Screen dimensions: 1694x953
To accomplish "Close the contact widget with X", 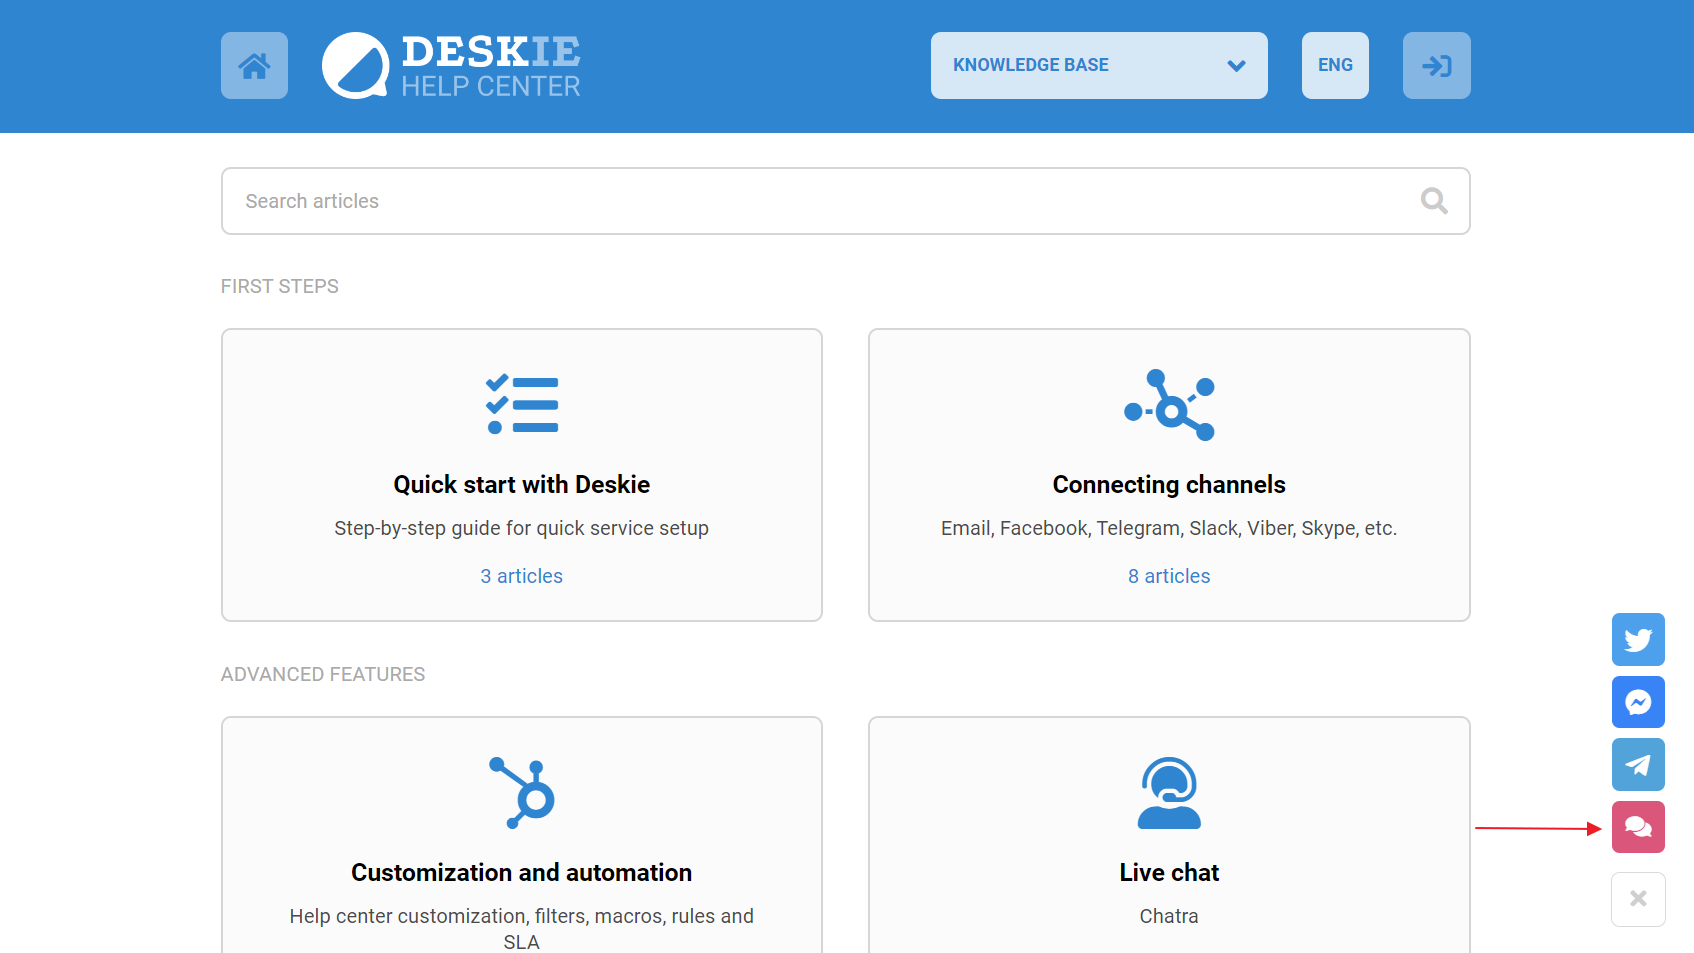I will 1638,899.
